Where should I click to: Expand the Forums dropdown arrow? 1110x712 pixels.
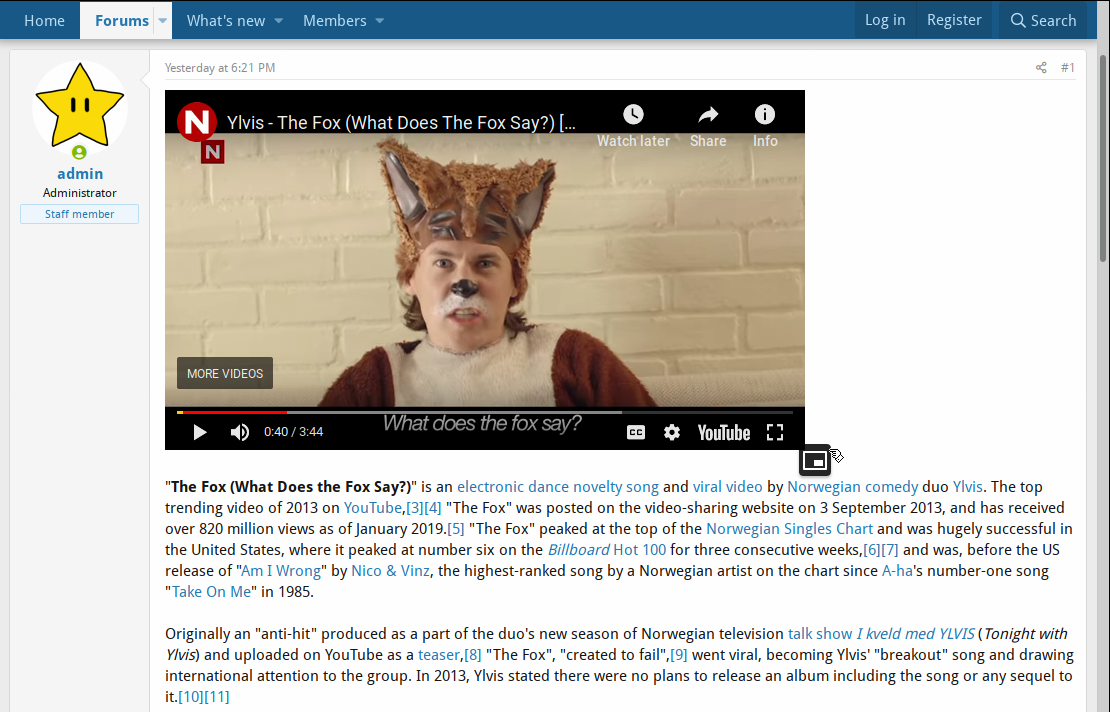tap(163, 21)
